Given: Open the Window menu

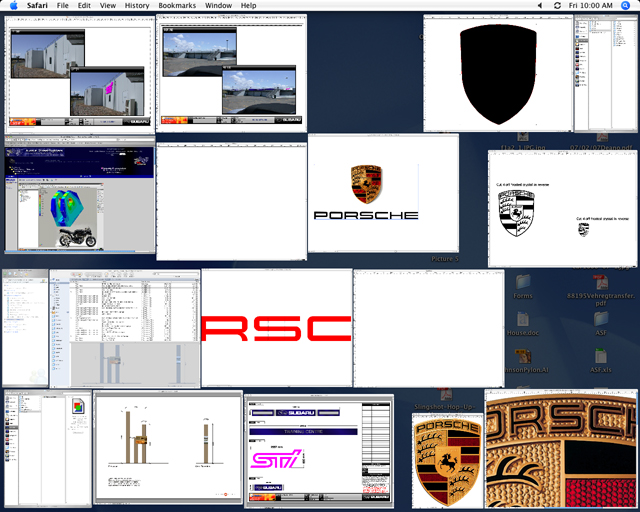Looking at the screenshot, I should coord(218,5).
